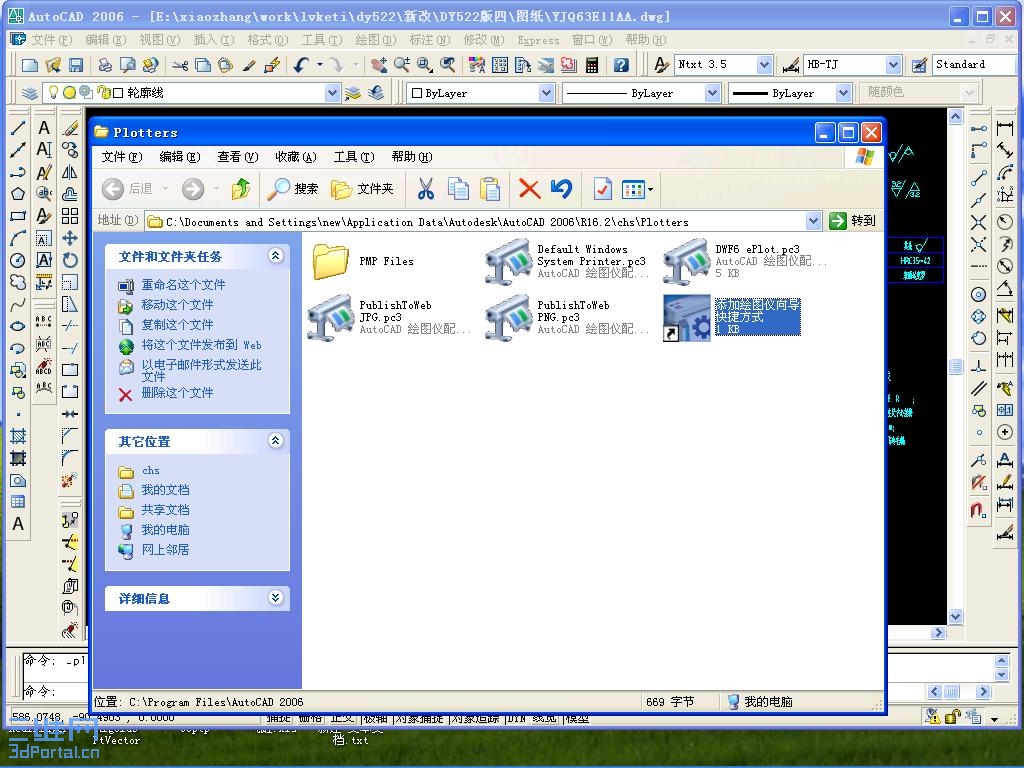The width and height of the screenshot is (1024, 768).
Task: Click the Plot printer icon in AutoCAD
Action: point(105,65)
